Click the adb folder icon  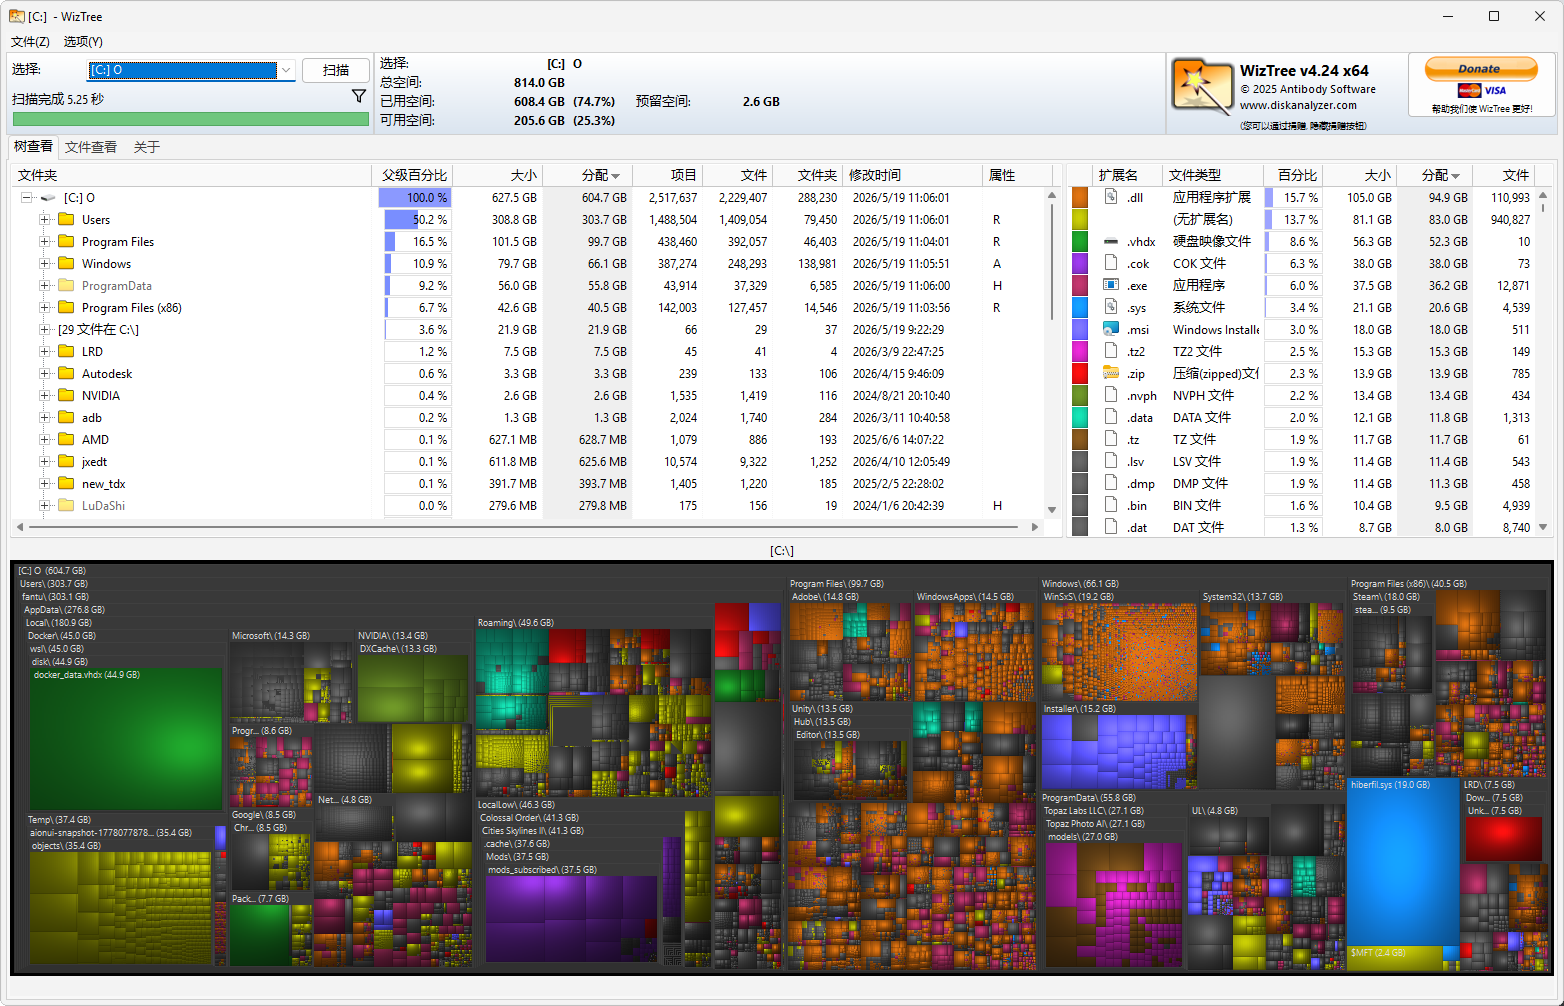tap(67, 417)
